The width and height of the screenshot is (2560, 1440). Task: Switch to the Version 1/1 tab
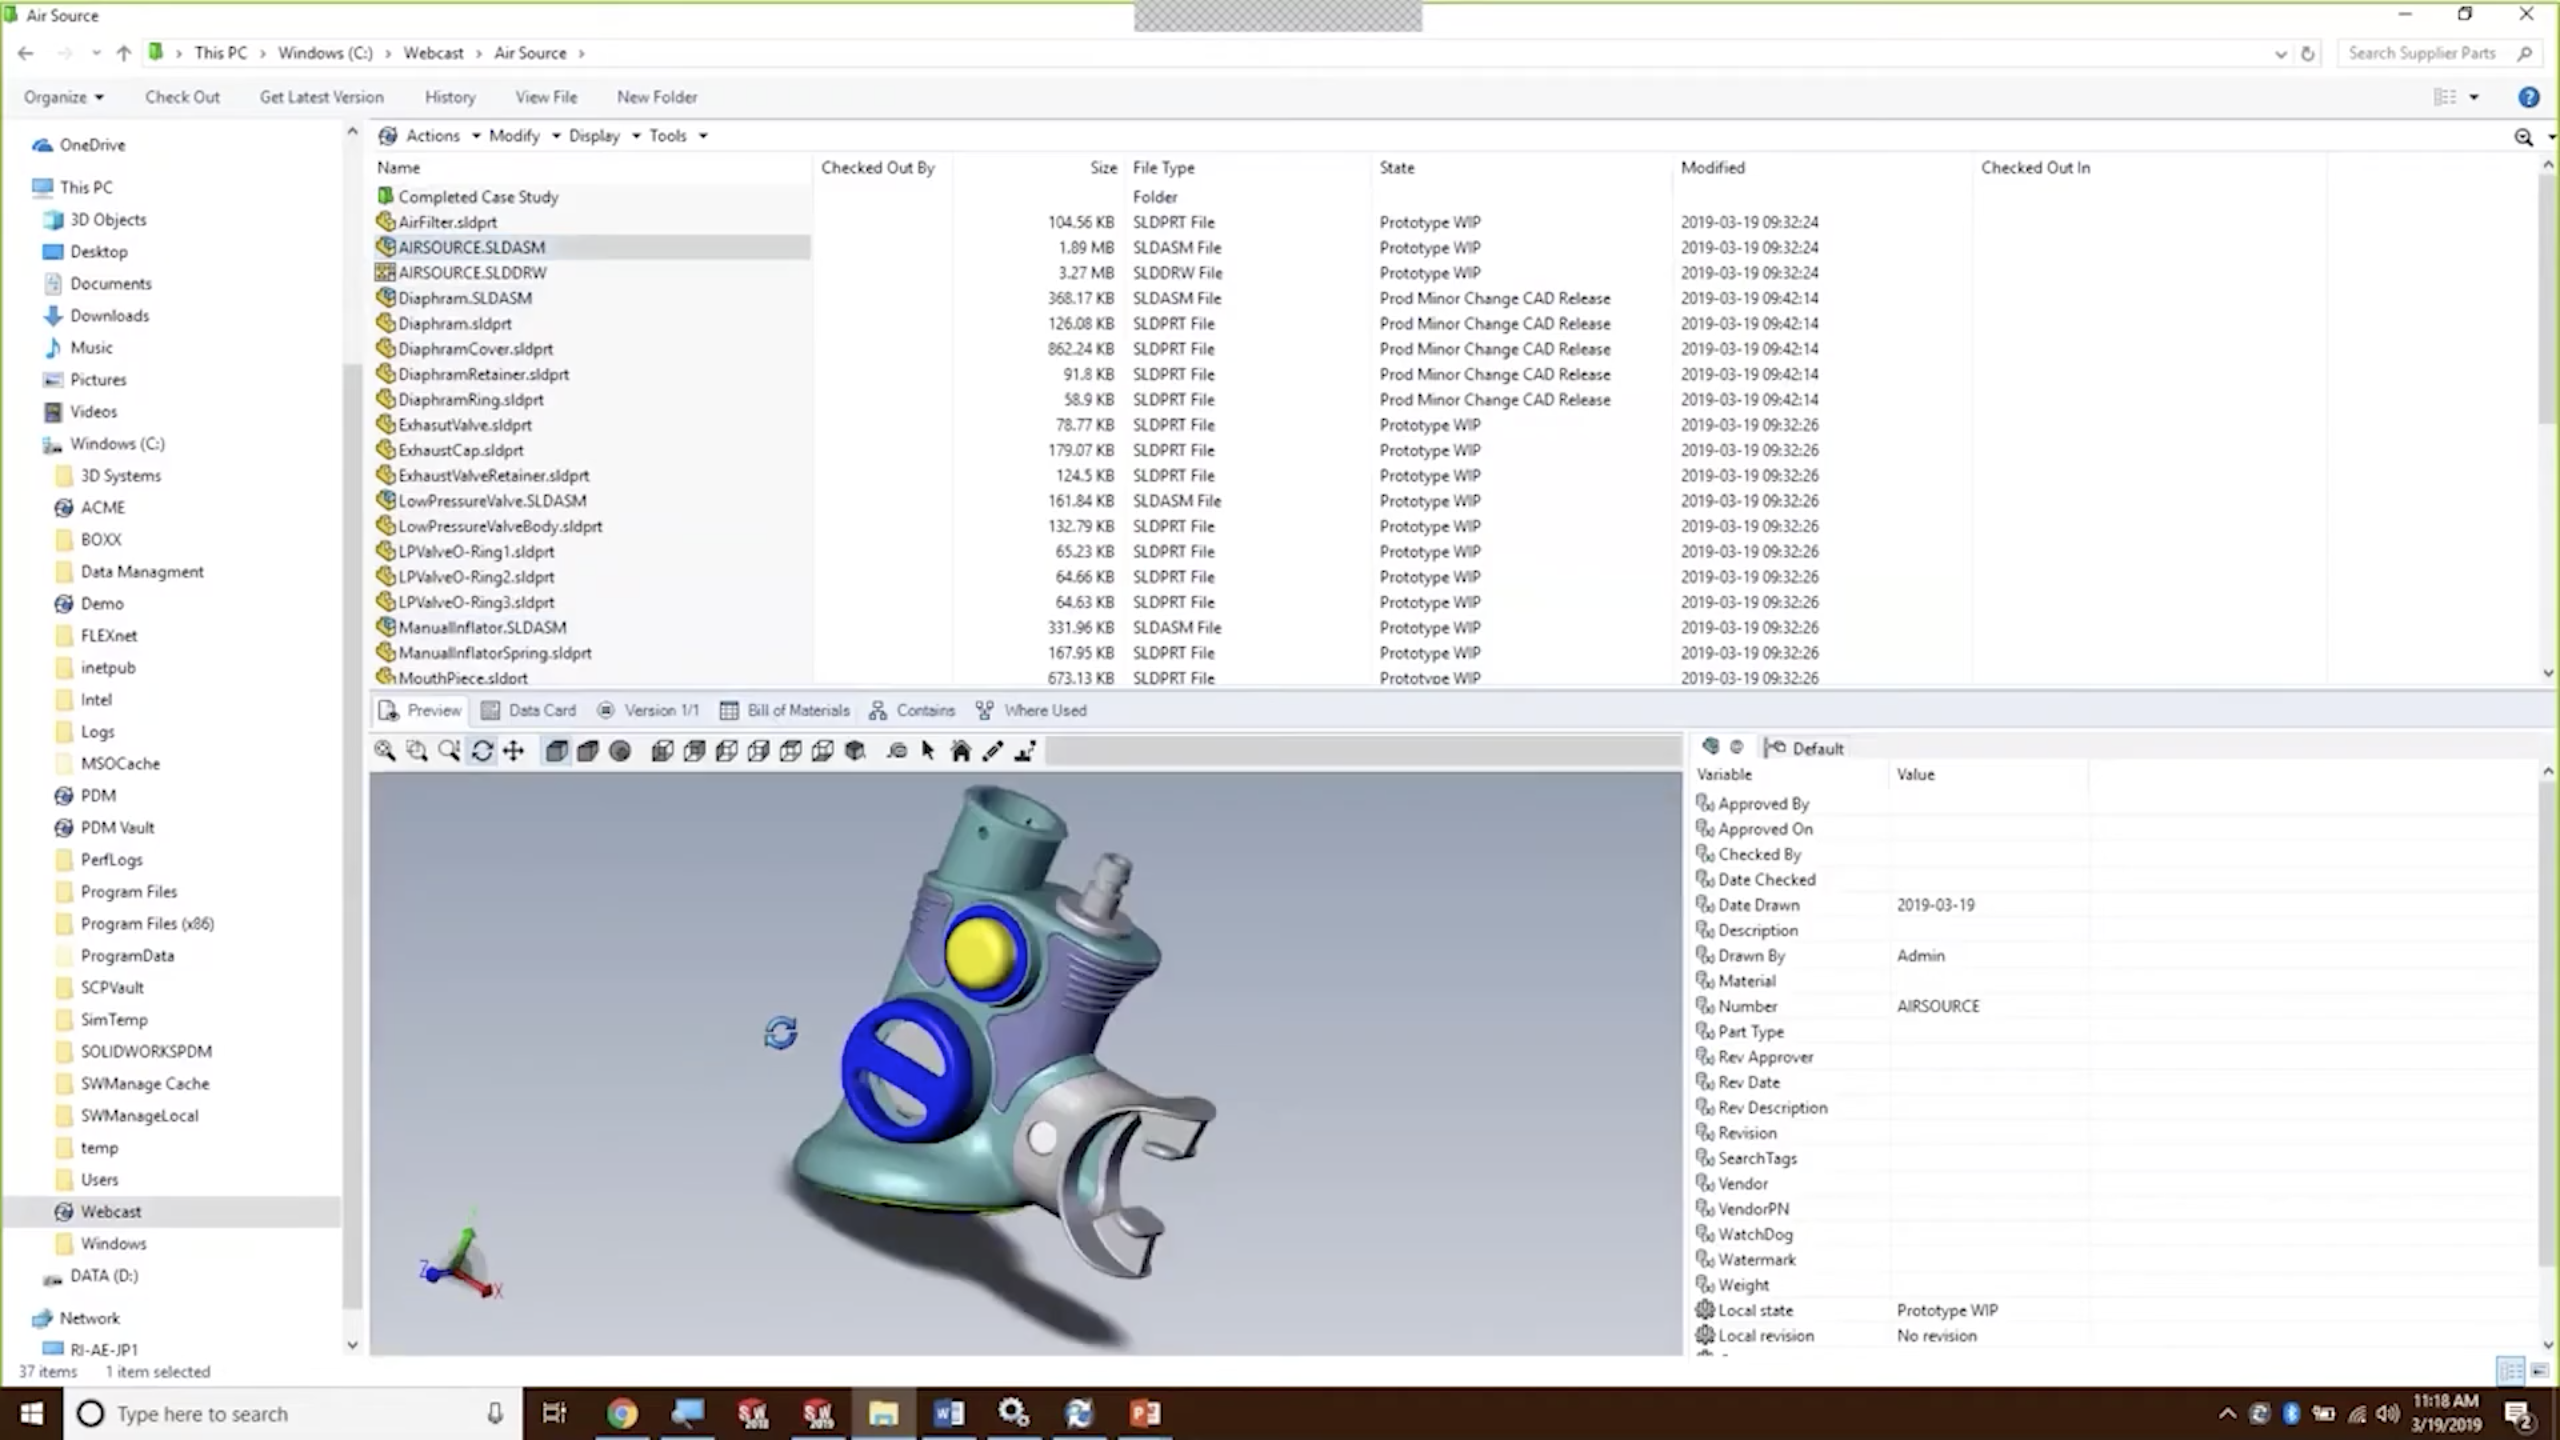[648, 711]
